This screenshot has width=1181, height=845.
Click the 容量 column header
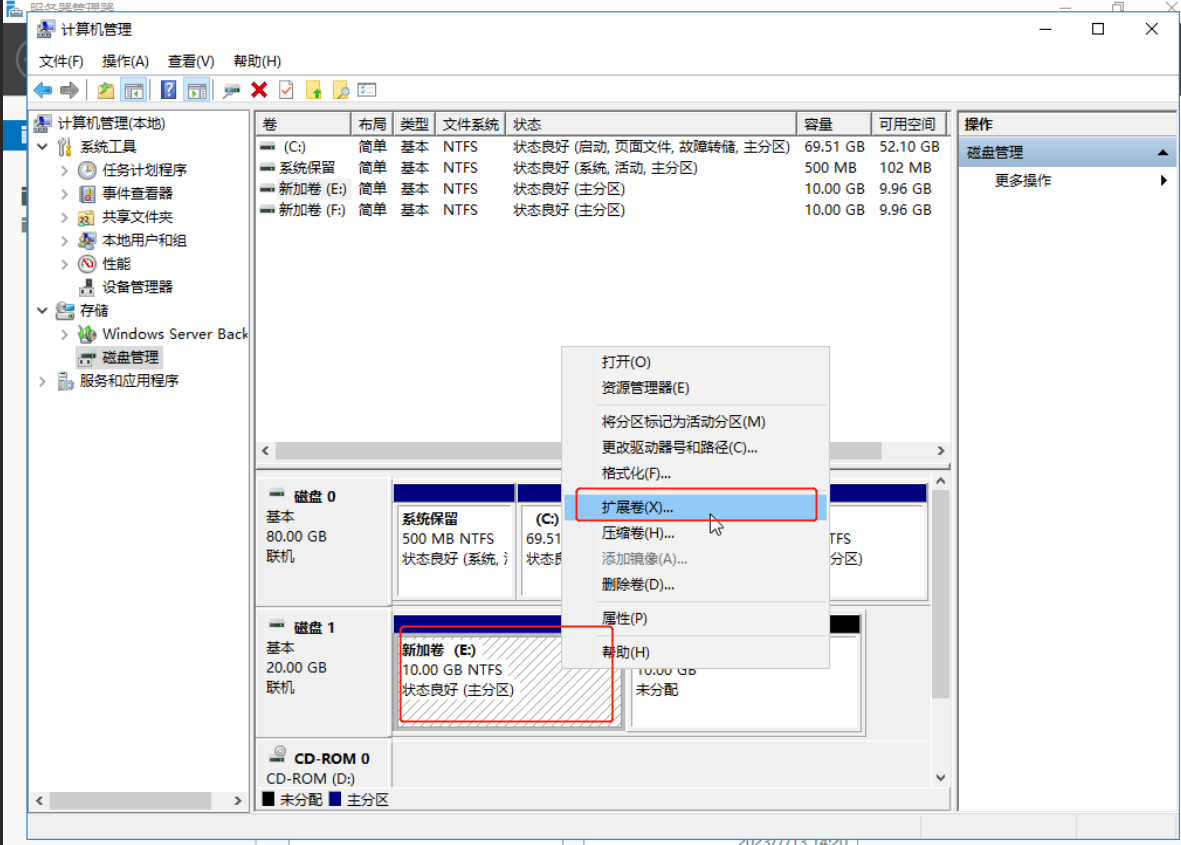point(818,124)
